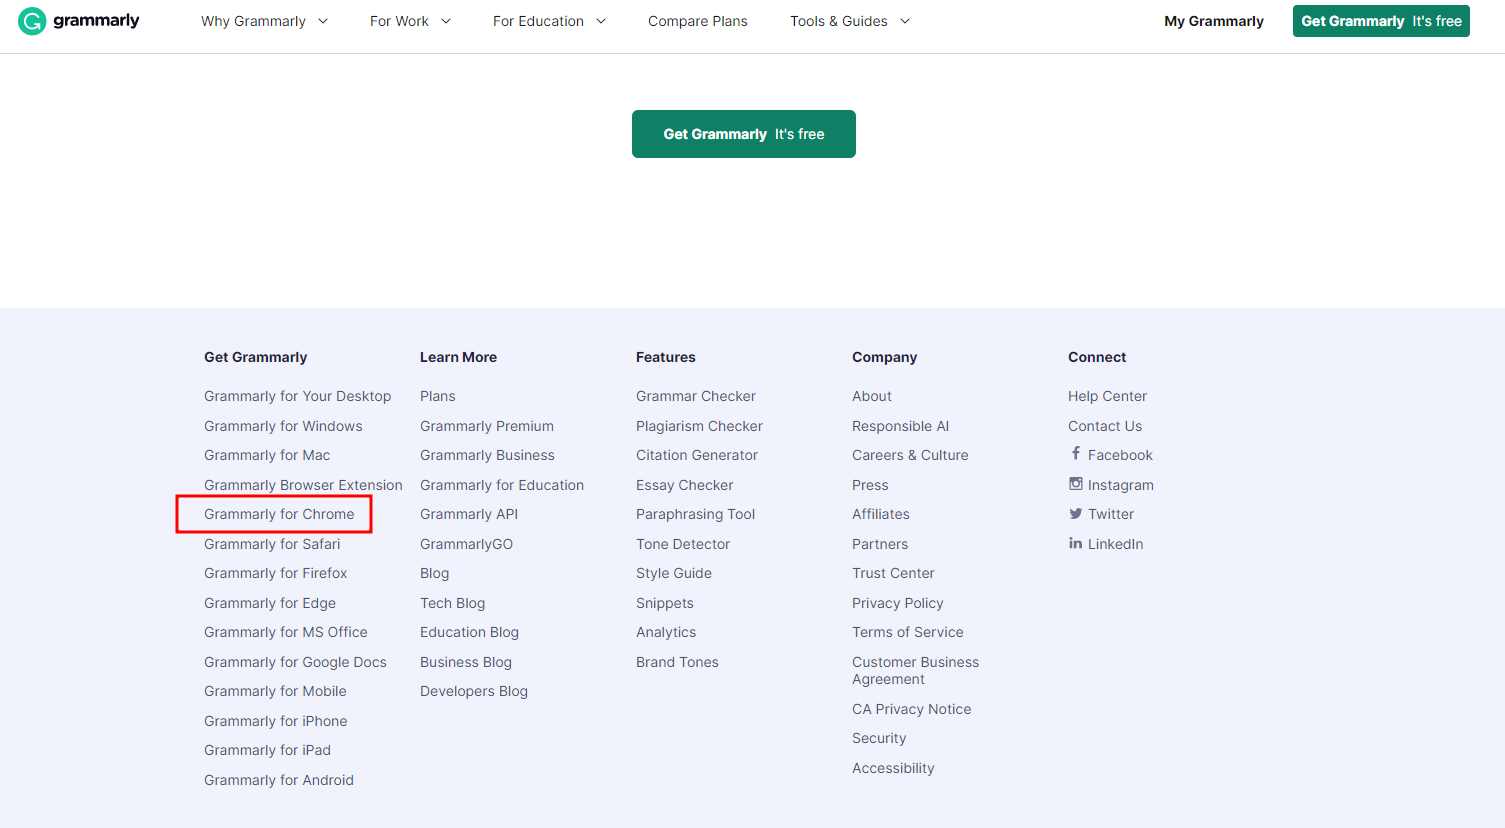Open Citation Generator link
The height and width of the screenshot is (828, 1505).
pyautogui.click(x=697, y=455)
